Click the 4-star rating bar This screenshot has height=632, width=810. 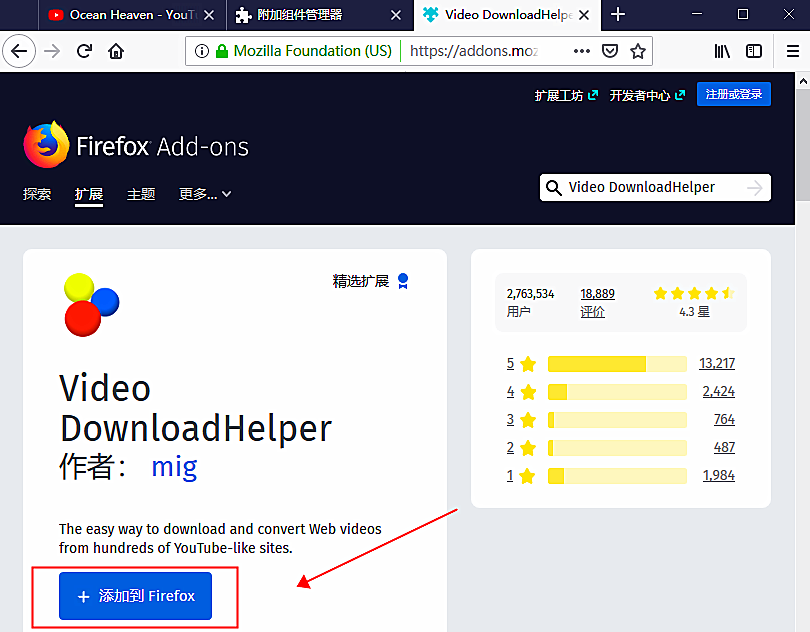(617, 392)
